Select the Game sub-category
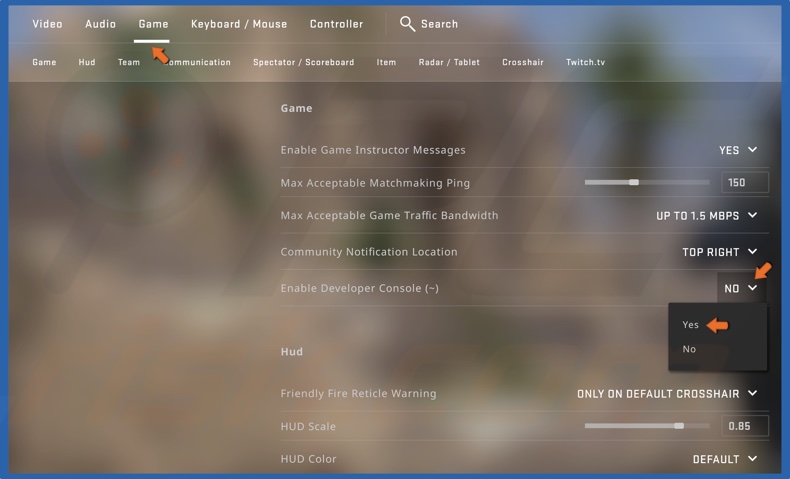This screenshot has height=479, width=790. pos(44,62)
